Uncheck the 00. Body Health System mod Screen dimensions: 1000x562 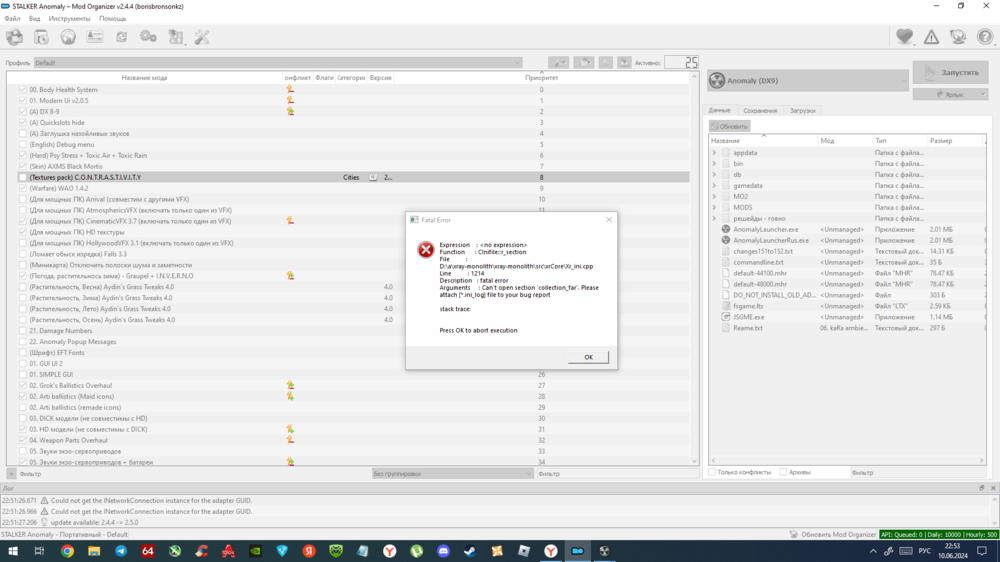tap(22, 90)
